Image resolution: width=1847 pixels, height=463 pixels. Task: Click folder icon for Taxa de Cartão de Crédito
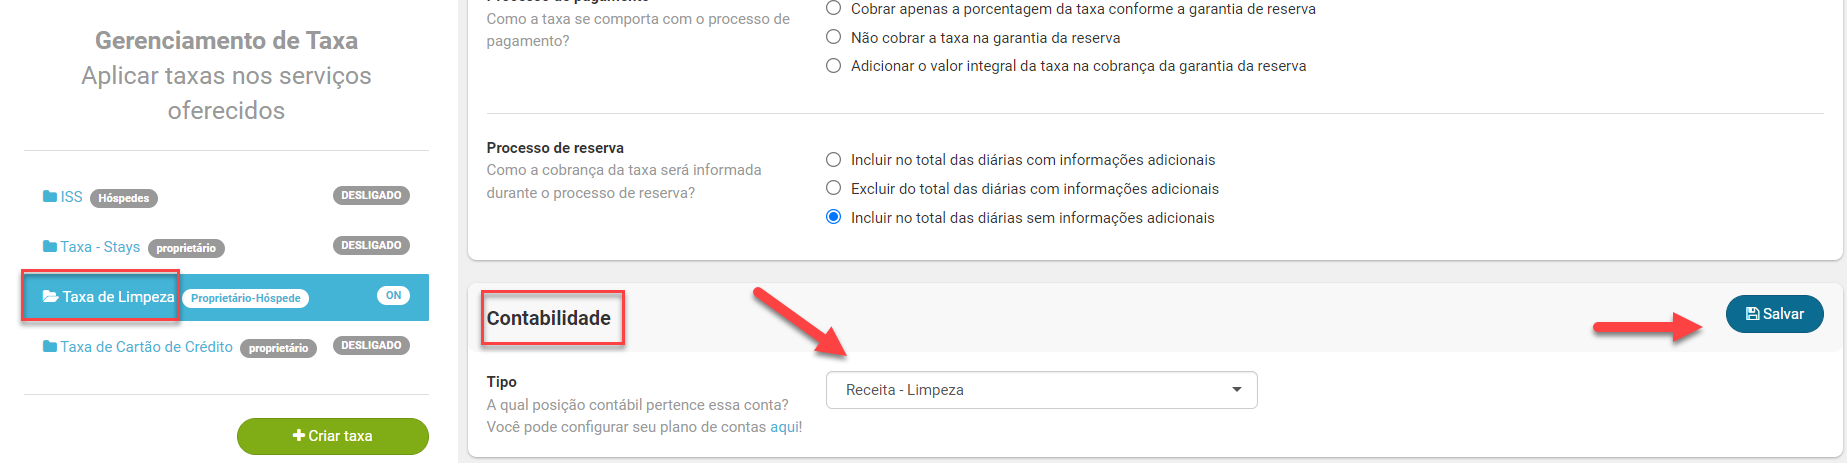point(50,347)
